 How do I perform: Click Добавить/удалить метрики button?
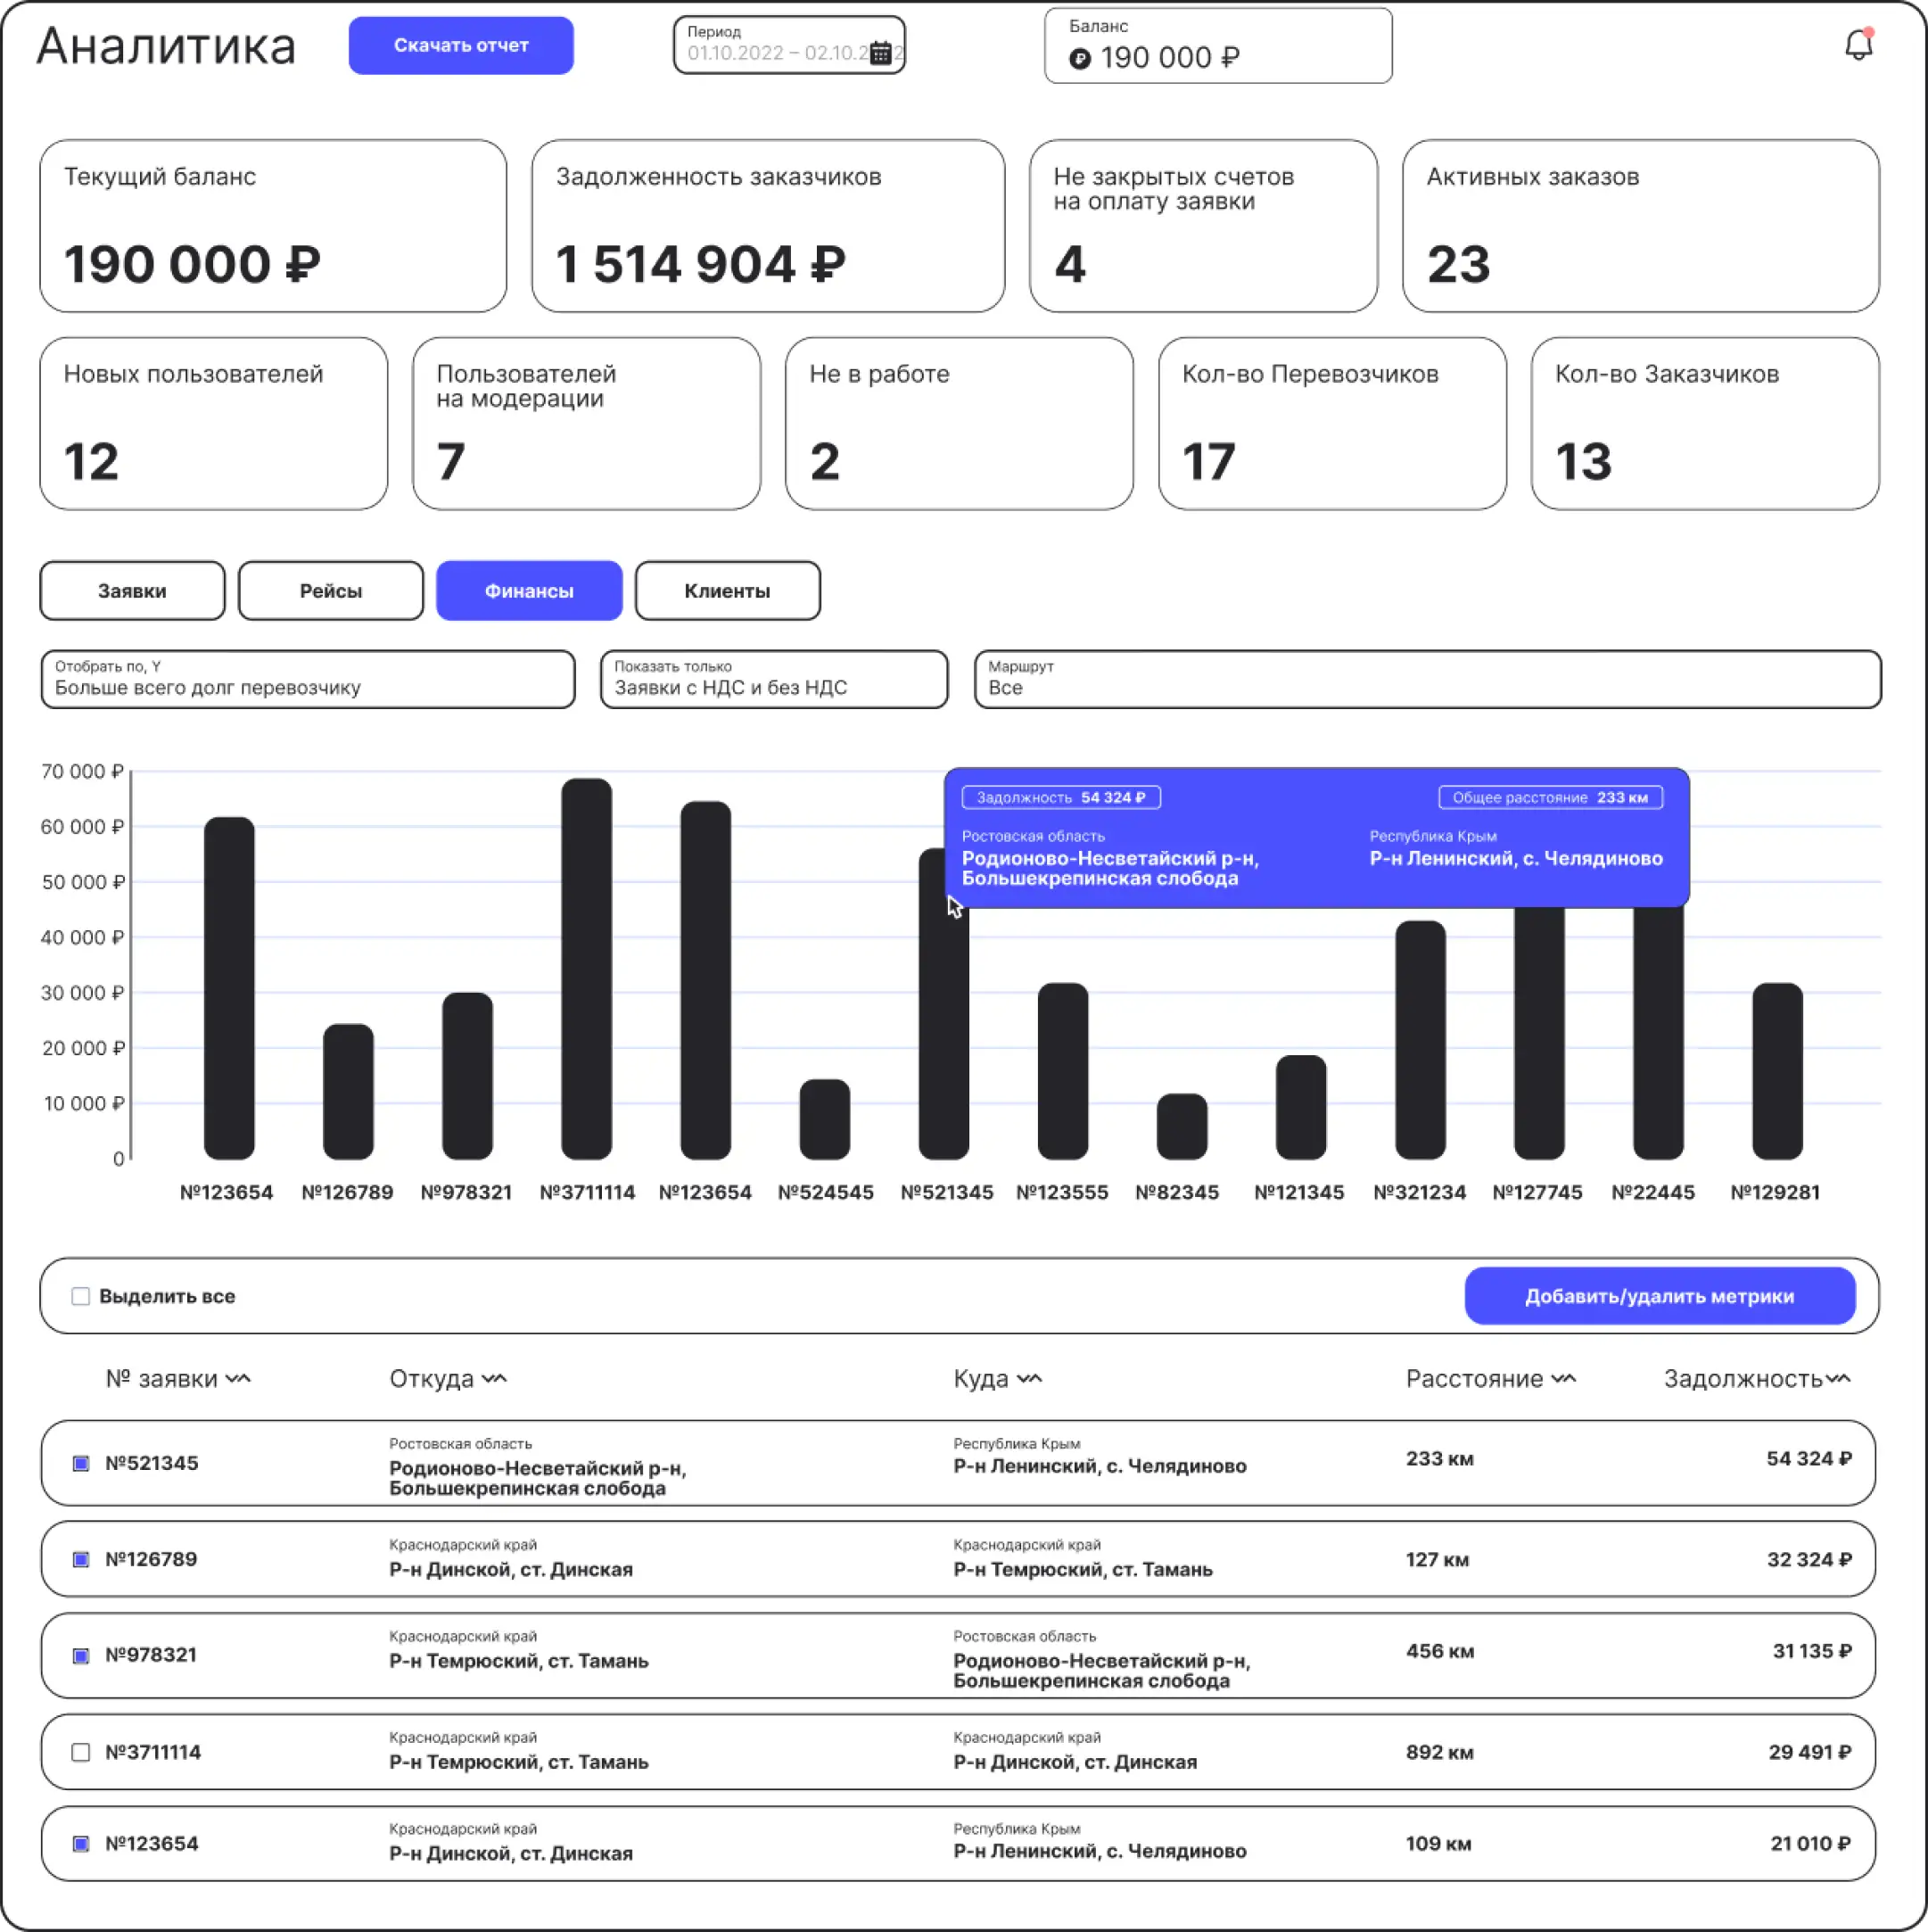click(x=1658, y=1296)
